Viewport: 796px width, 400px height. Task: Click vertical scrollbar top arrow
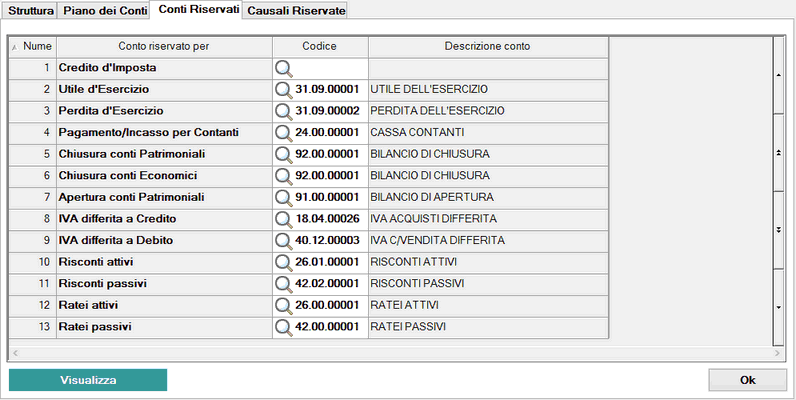(779, 75)
